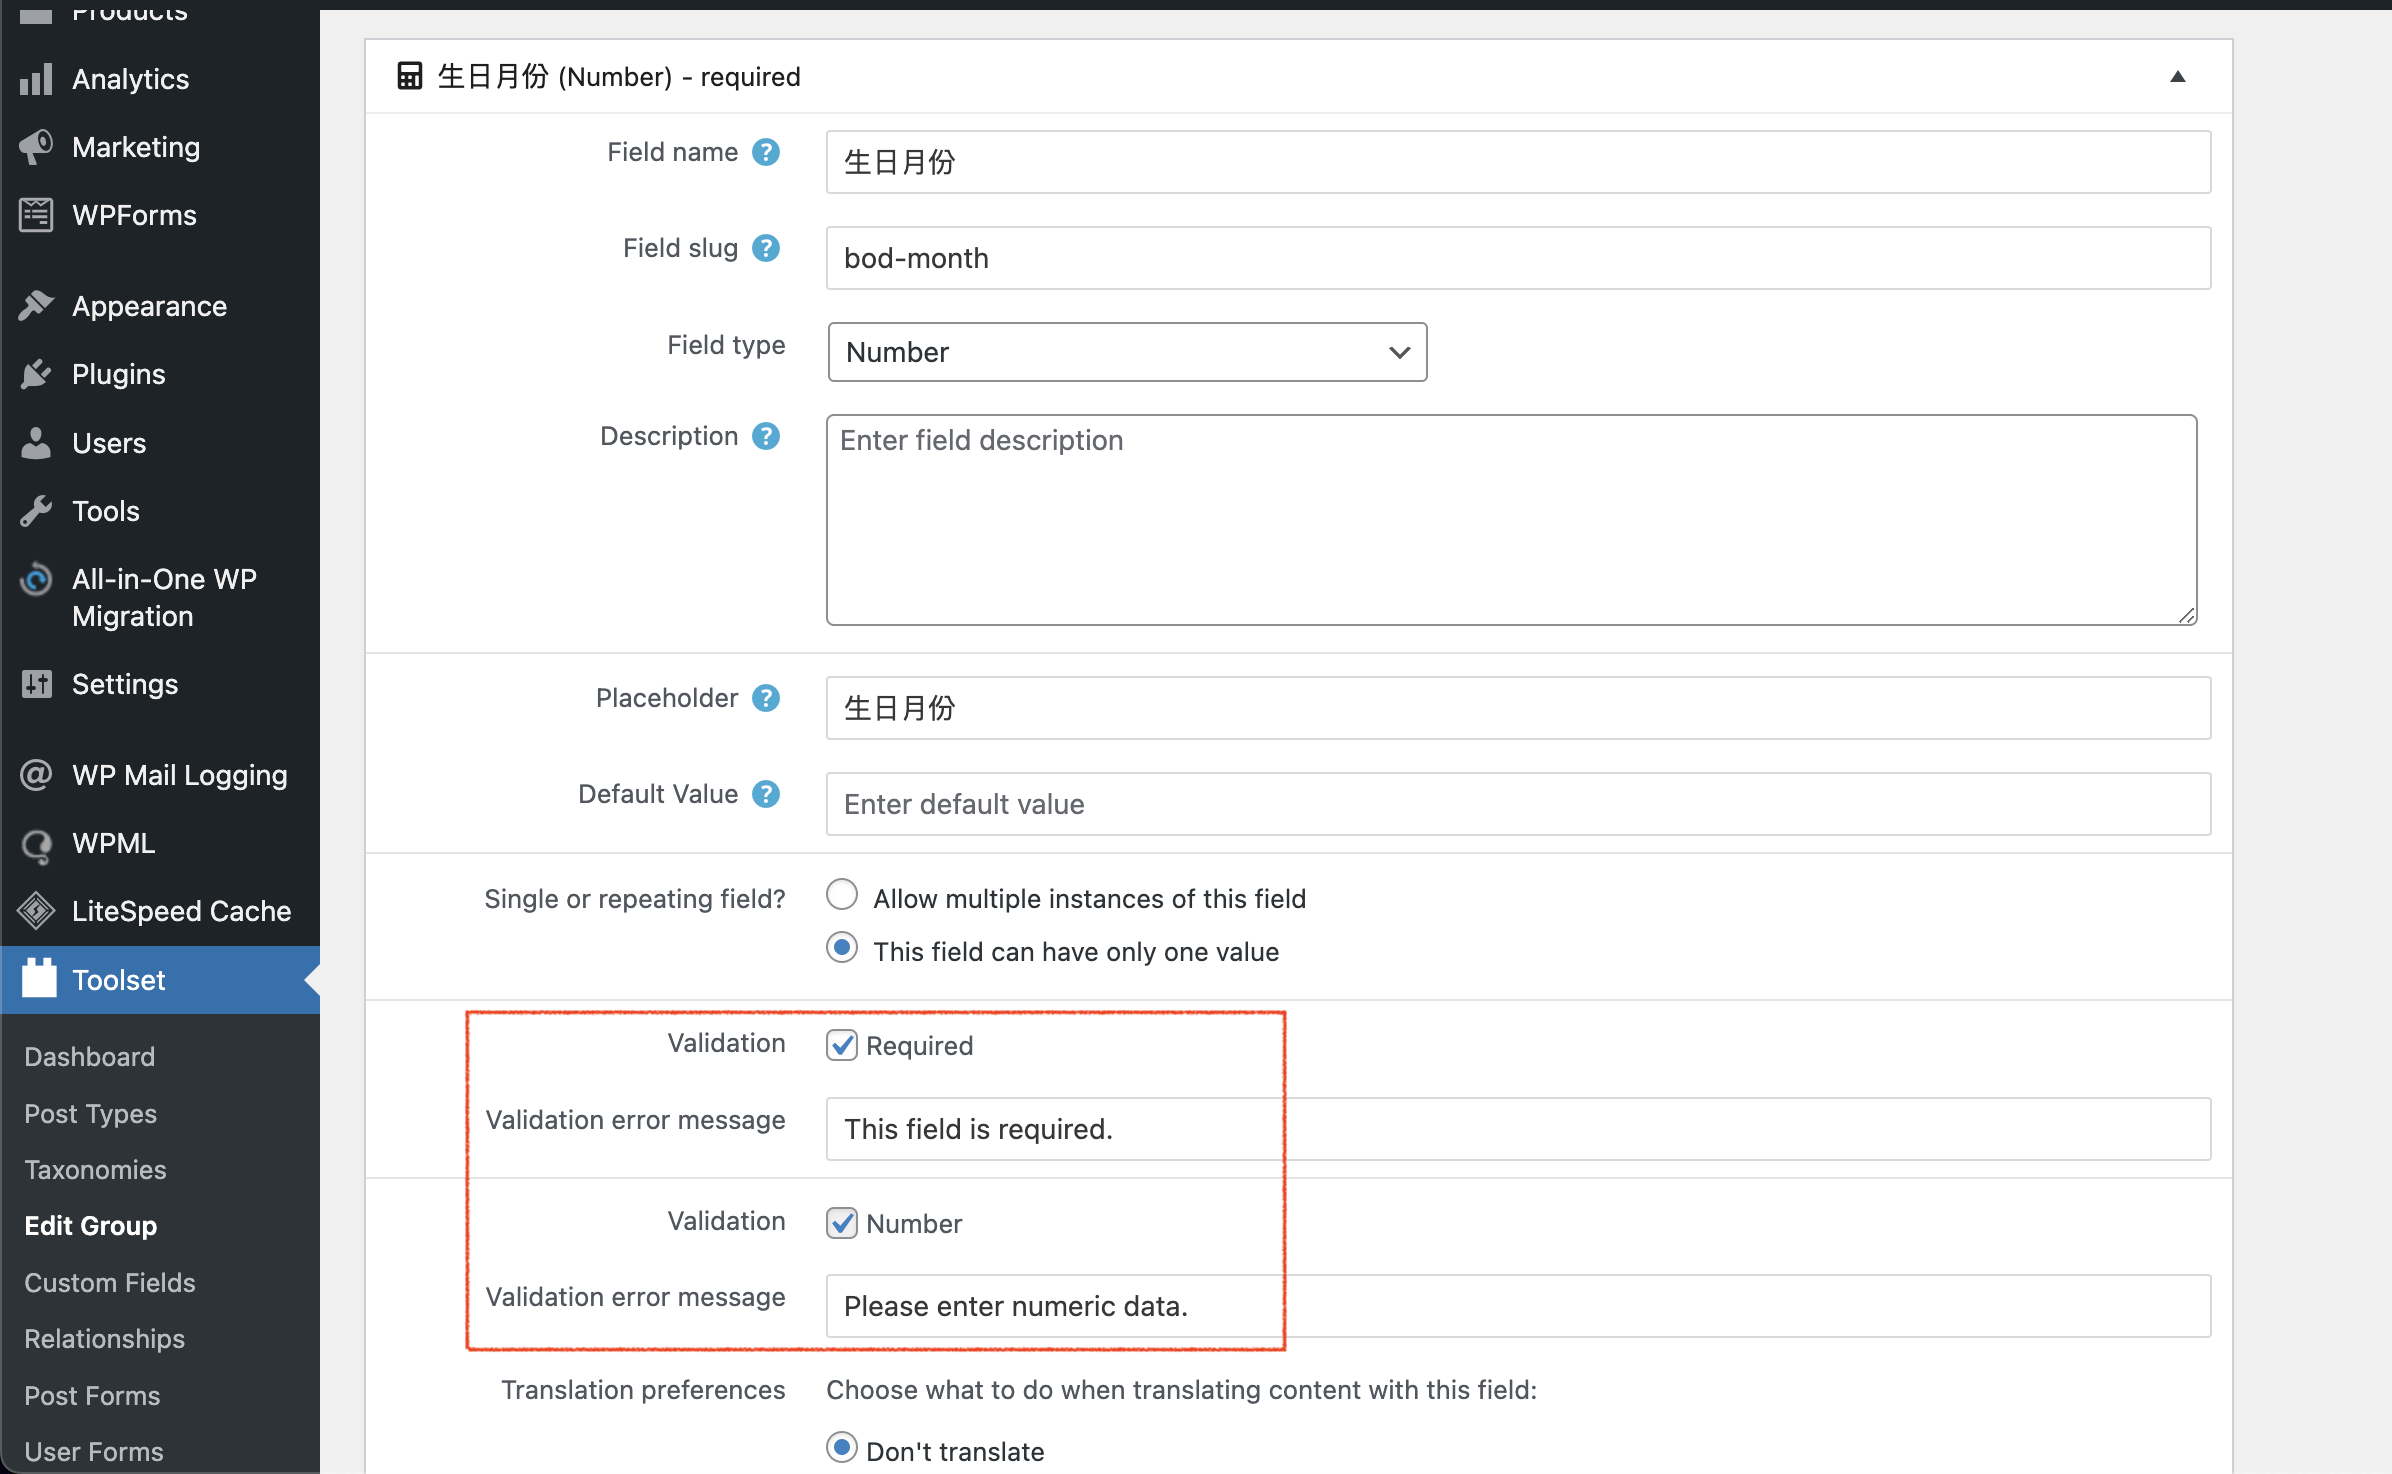Open the Relationships submenu link
The image size is (2392, 1474).
[105, 1339]
